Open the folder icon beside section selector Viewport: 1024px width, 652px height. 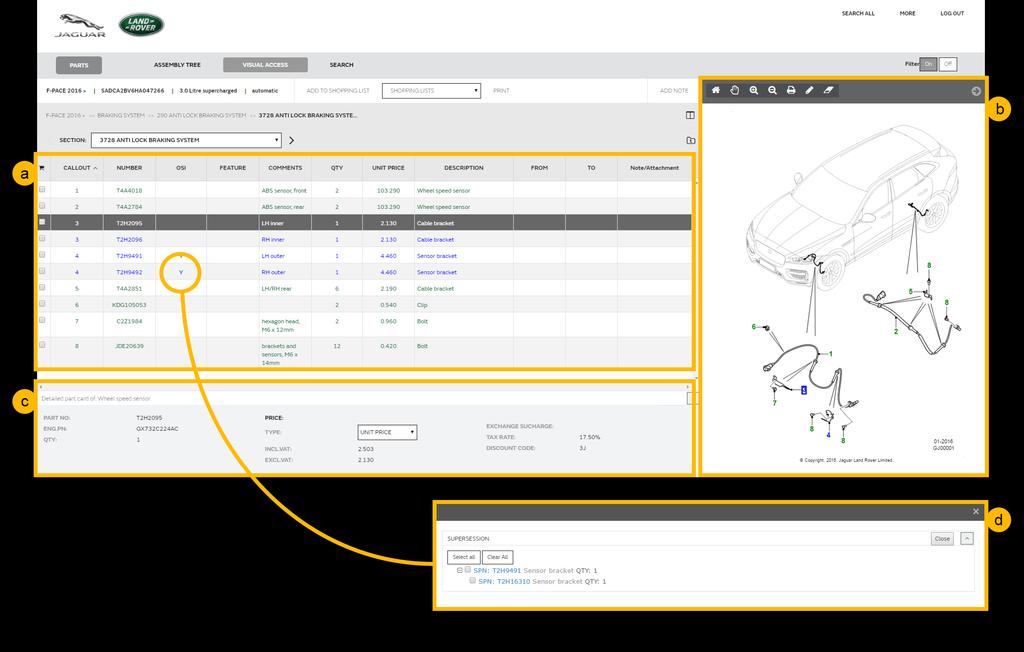click(x=690, y=140)
